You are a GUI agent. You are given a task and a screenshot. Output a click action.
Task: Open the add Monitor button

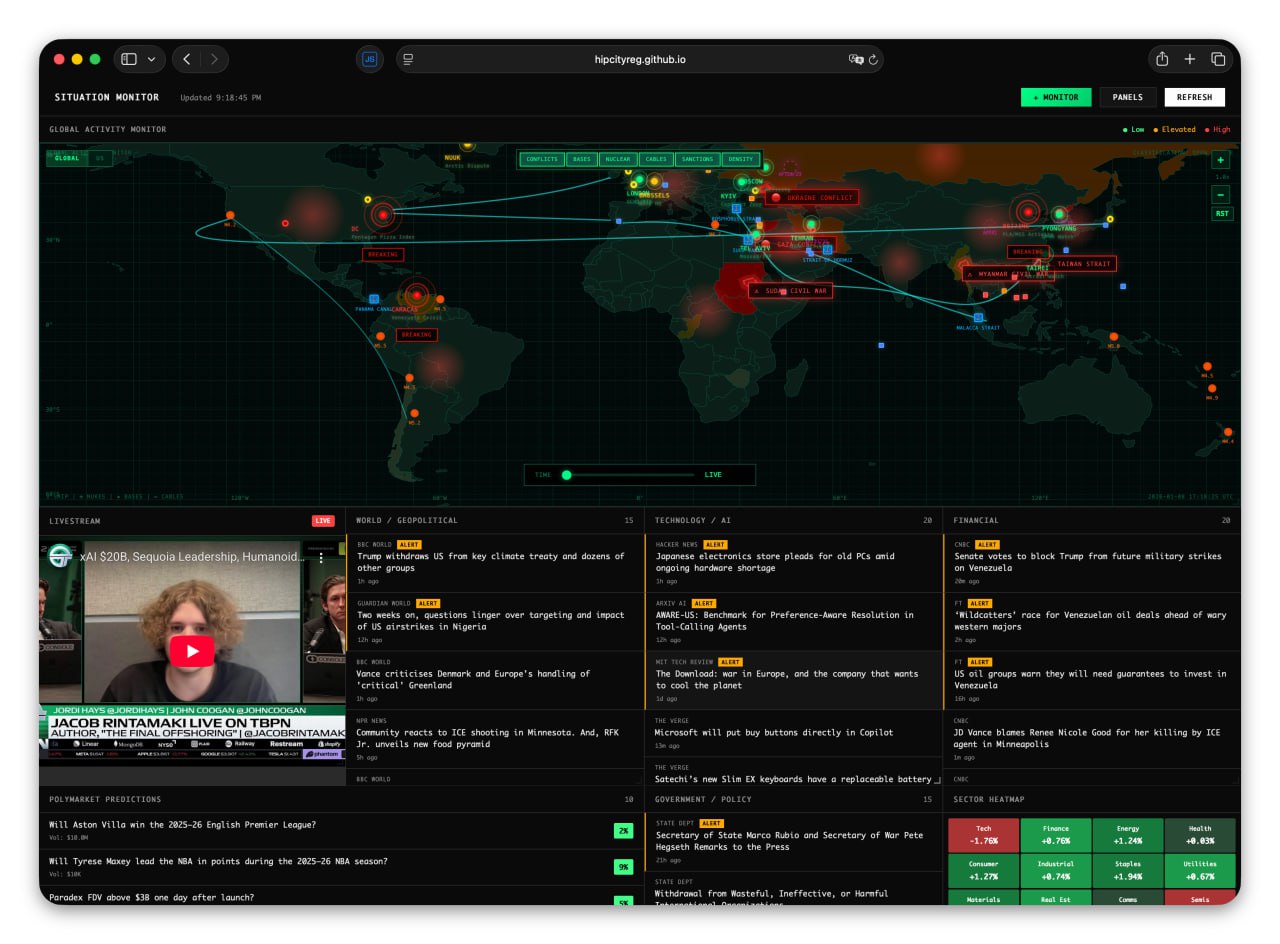(1055, 97)
